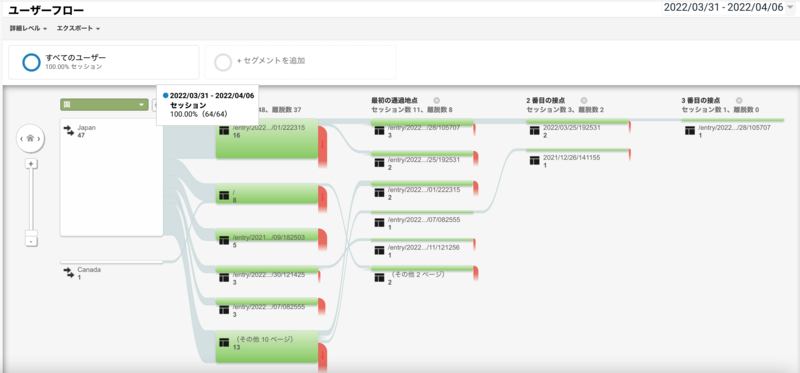Click page icon of /09/182503 node
The width and height of the screenshot is (800, 373).
(x=223, y=240)
